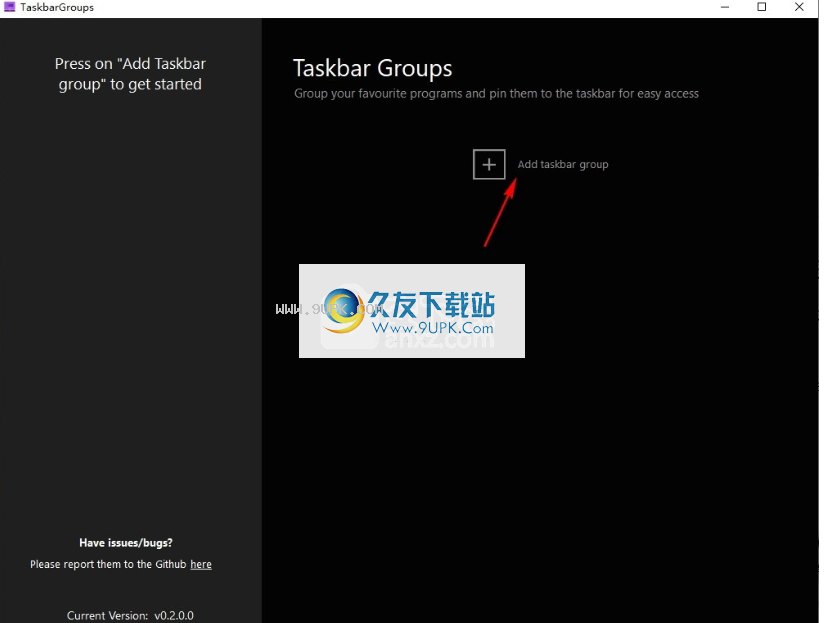The width and height of the screenshot is (824, 623).
Task: Click the plus icon to add group
Action: [489, 164]
